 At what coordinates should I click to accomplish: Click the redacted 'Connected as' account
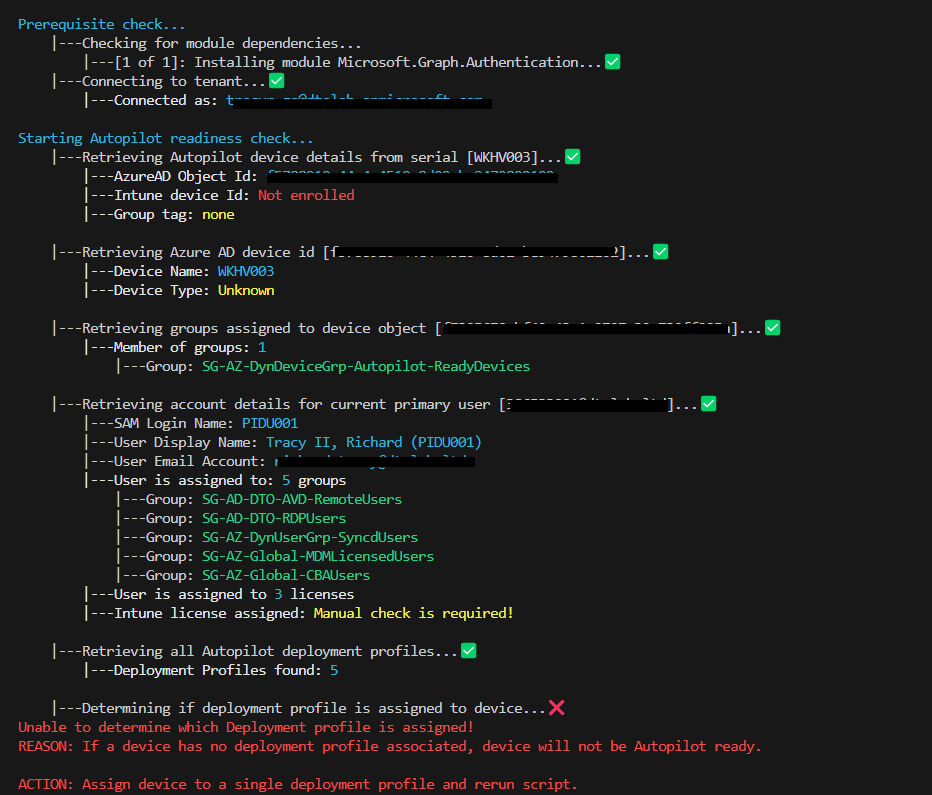click(x=359, y=101)
